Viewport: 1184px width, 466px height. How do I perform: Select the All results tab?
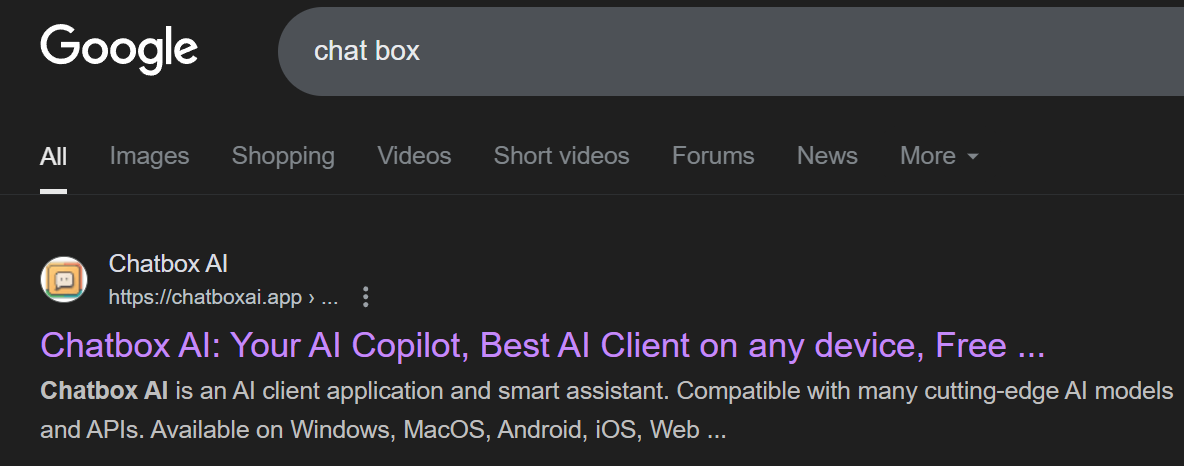pos(54,156)
